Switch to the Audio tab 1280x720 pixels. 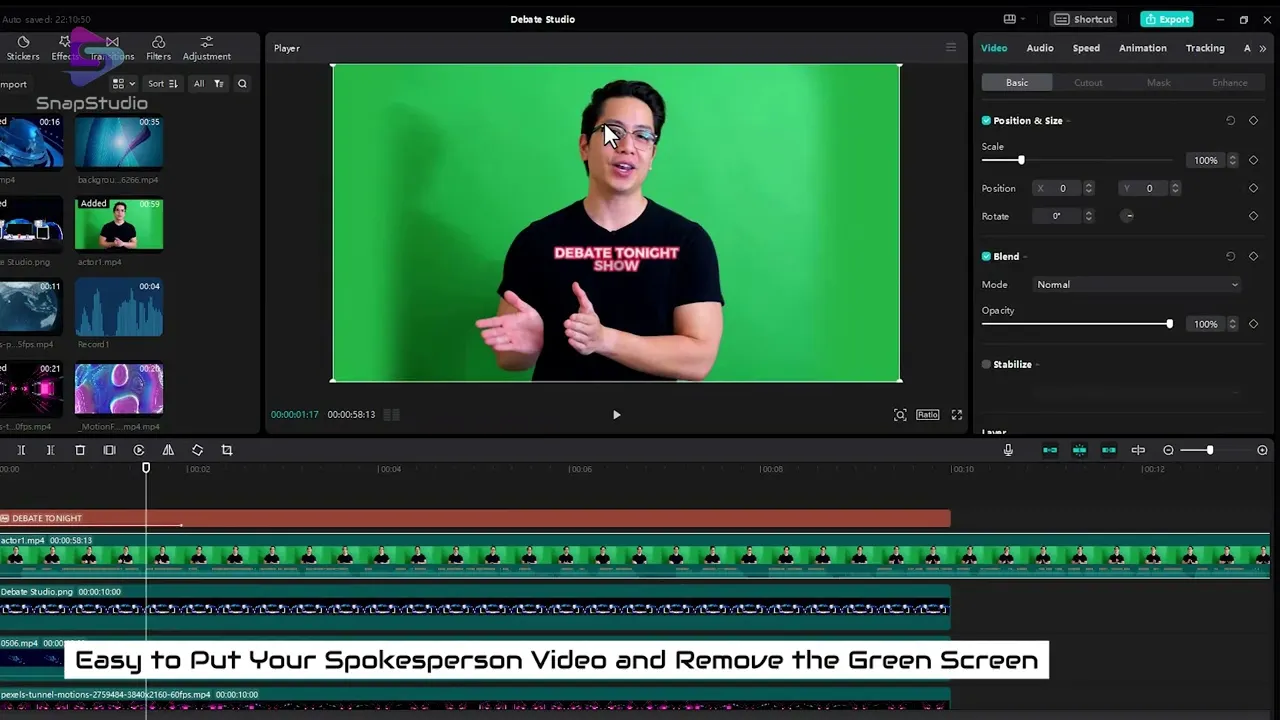1040,48
